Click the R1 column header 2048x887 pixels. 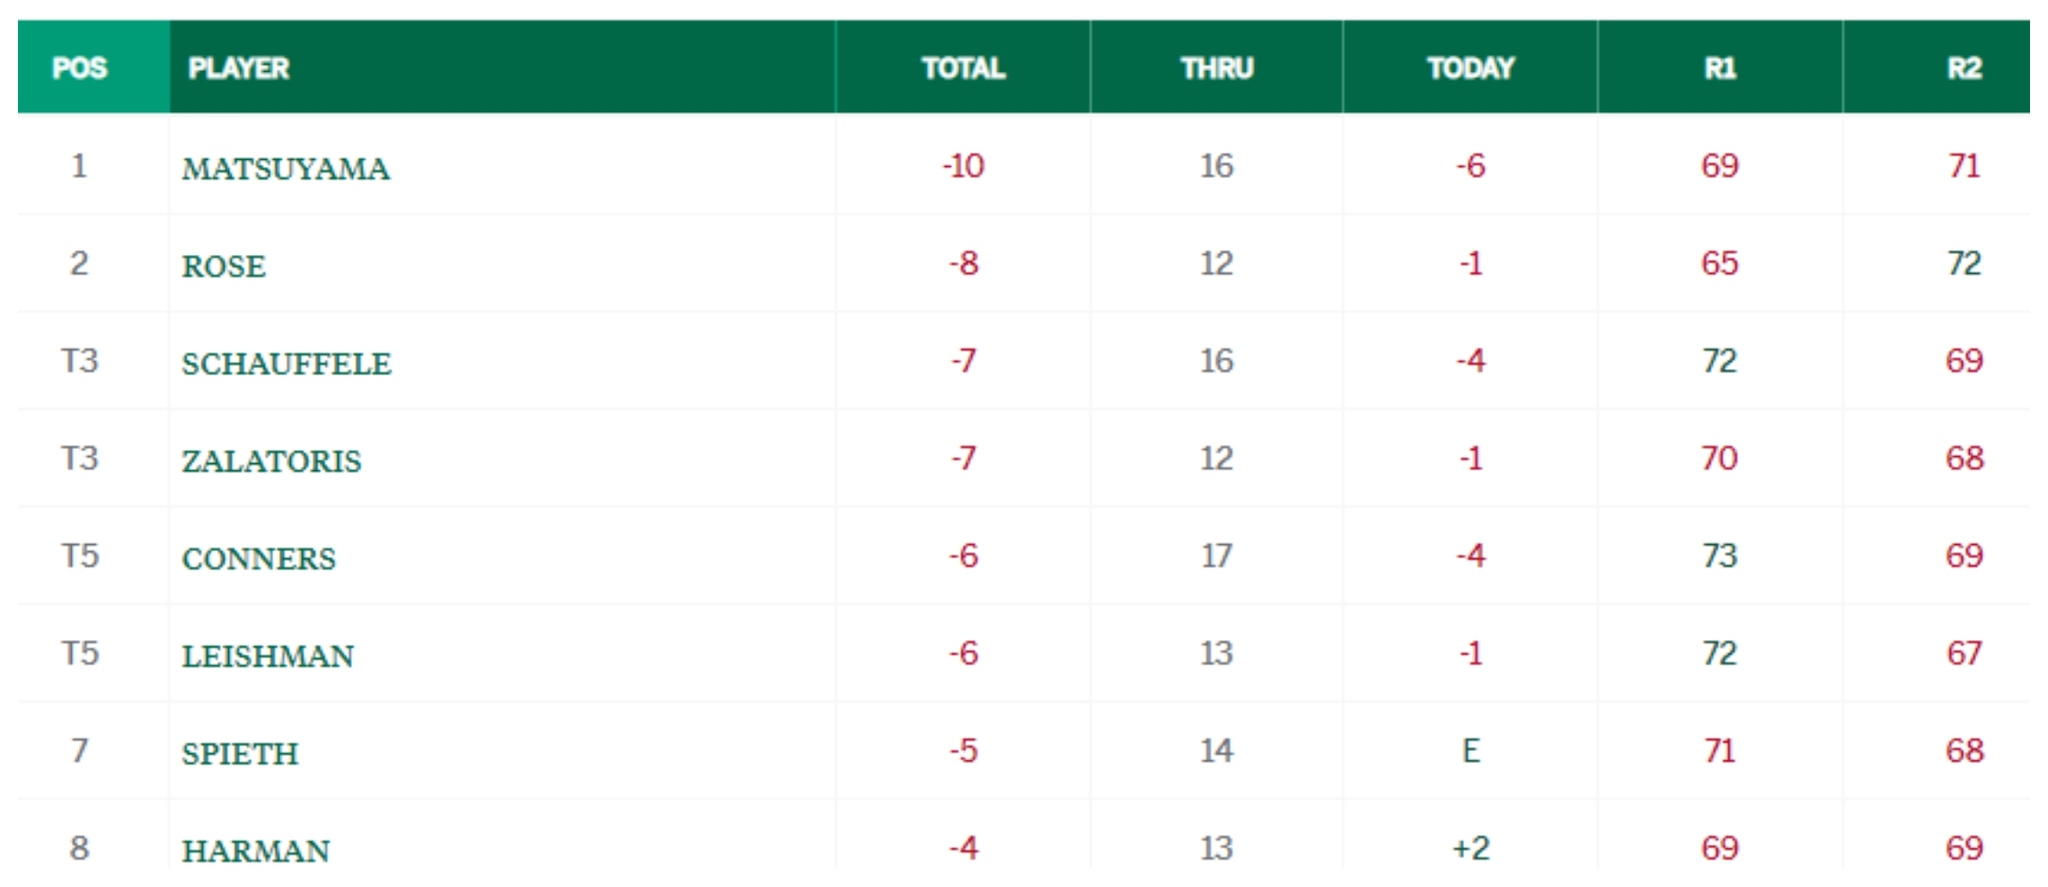(x=1720, y=68)
